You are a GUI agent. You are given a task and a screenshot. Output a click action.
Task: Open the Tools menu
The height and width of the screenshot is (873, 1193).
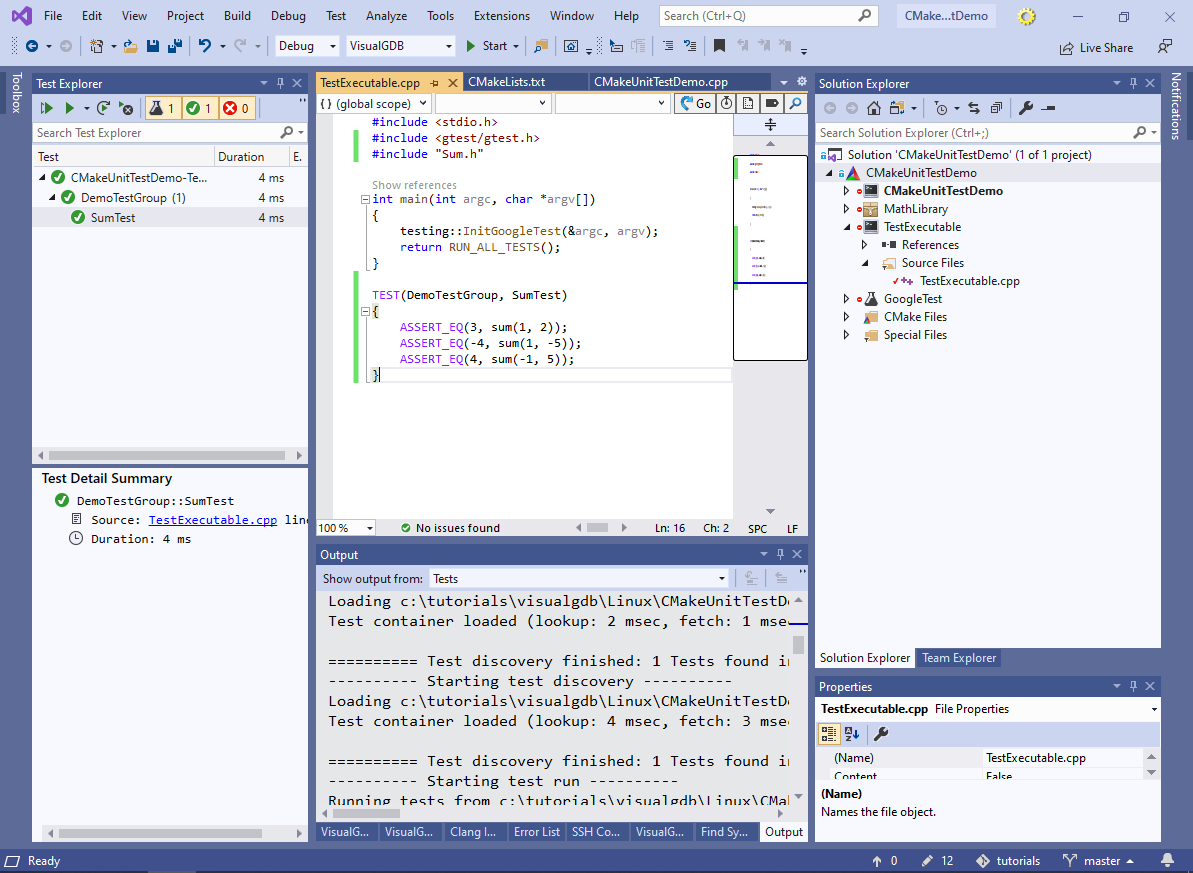point(440,16)
